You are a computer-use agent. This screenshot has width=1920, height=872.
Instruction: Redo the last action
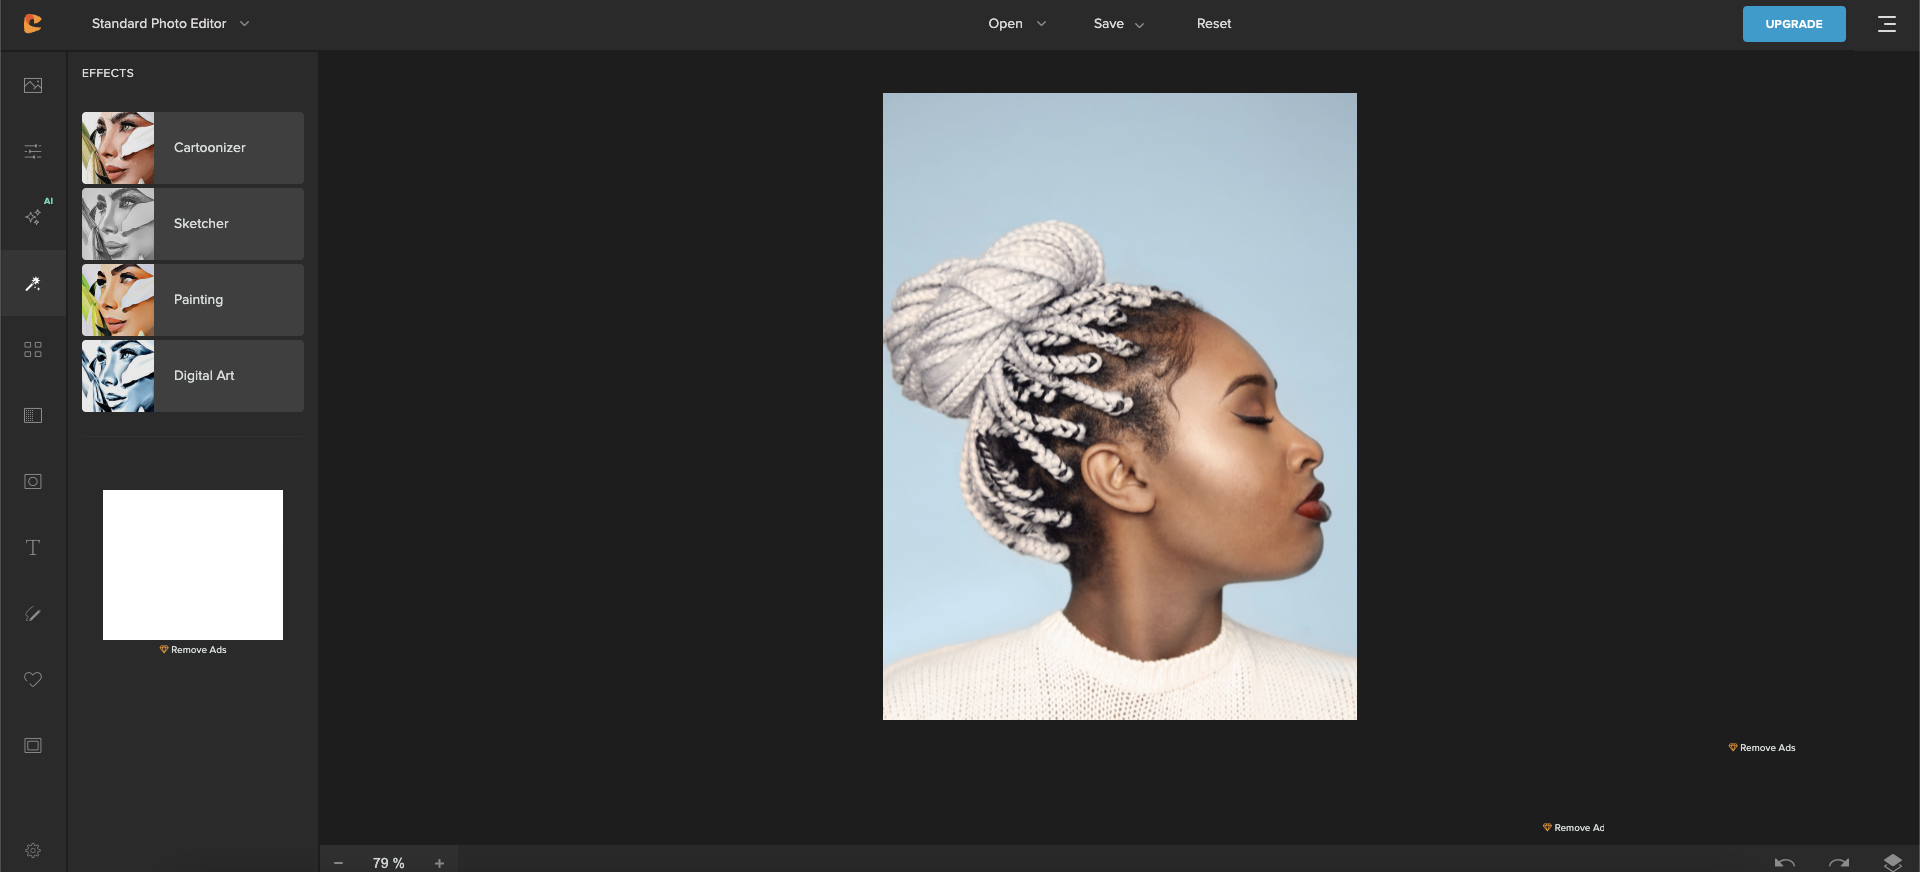[x=1839, y=862]
